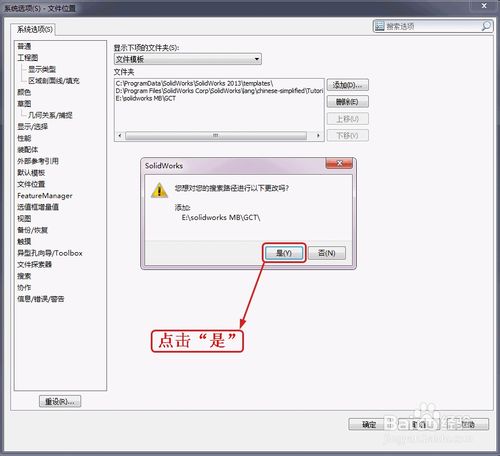The width and height of the screenshot is (500, 456).
Task: Click the search options icon beside 搜索选项
Action: 379,26
